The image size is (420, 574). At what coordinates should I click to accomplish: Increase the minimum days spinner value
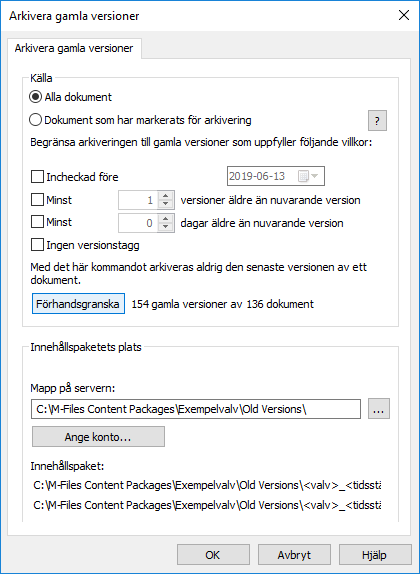point(166,219)
